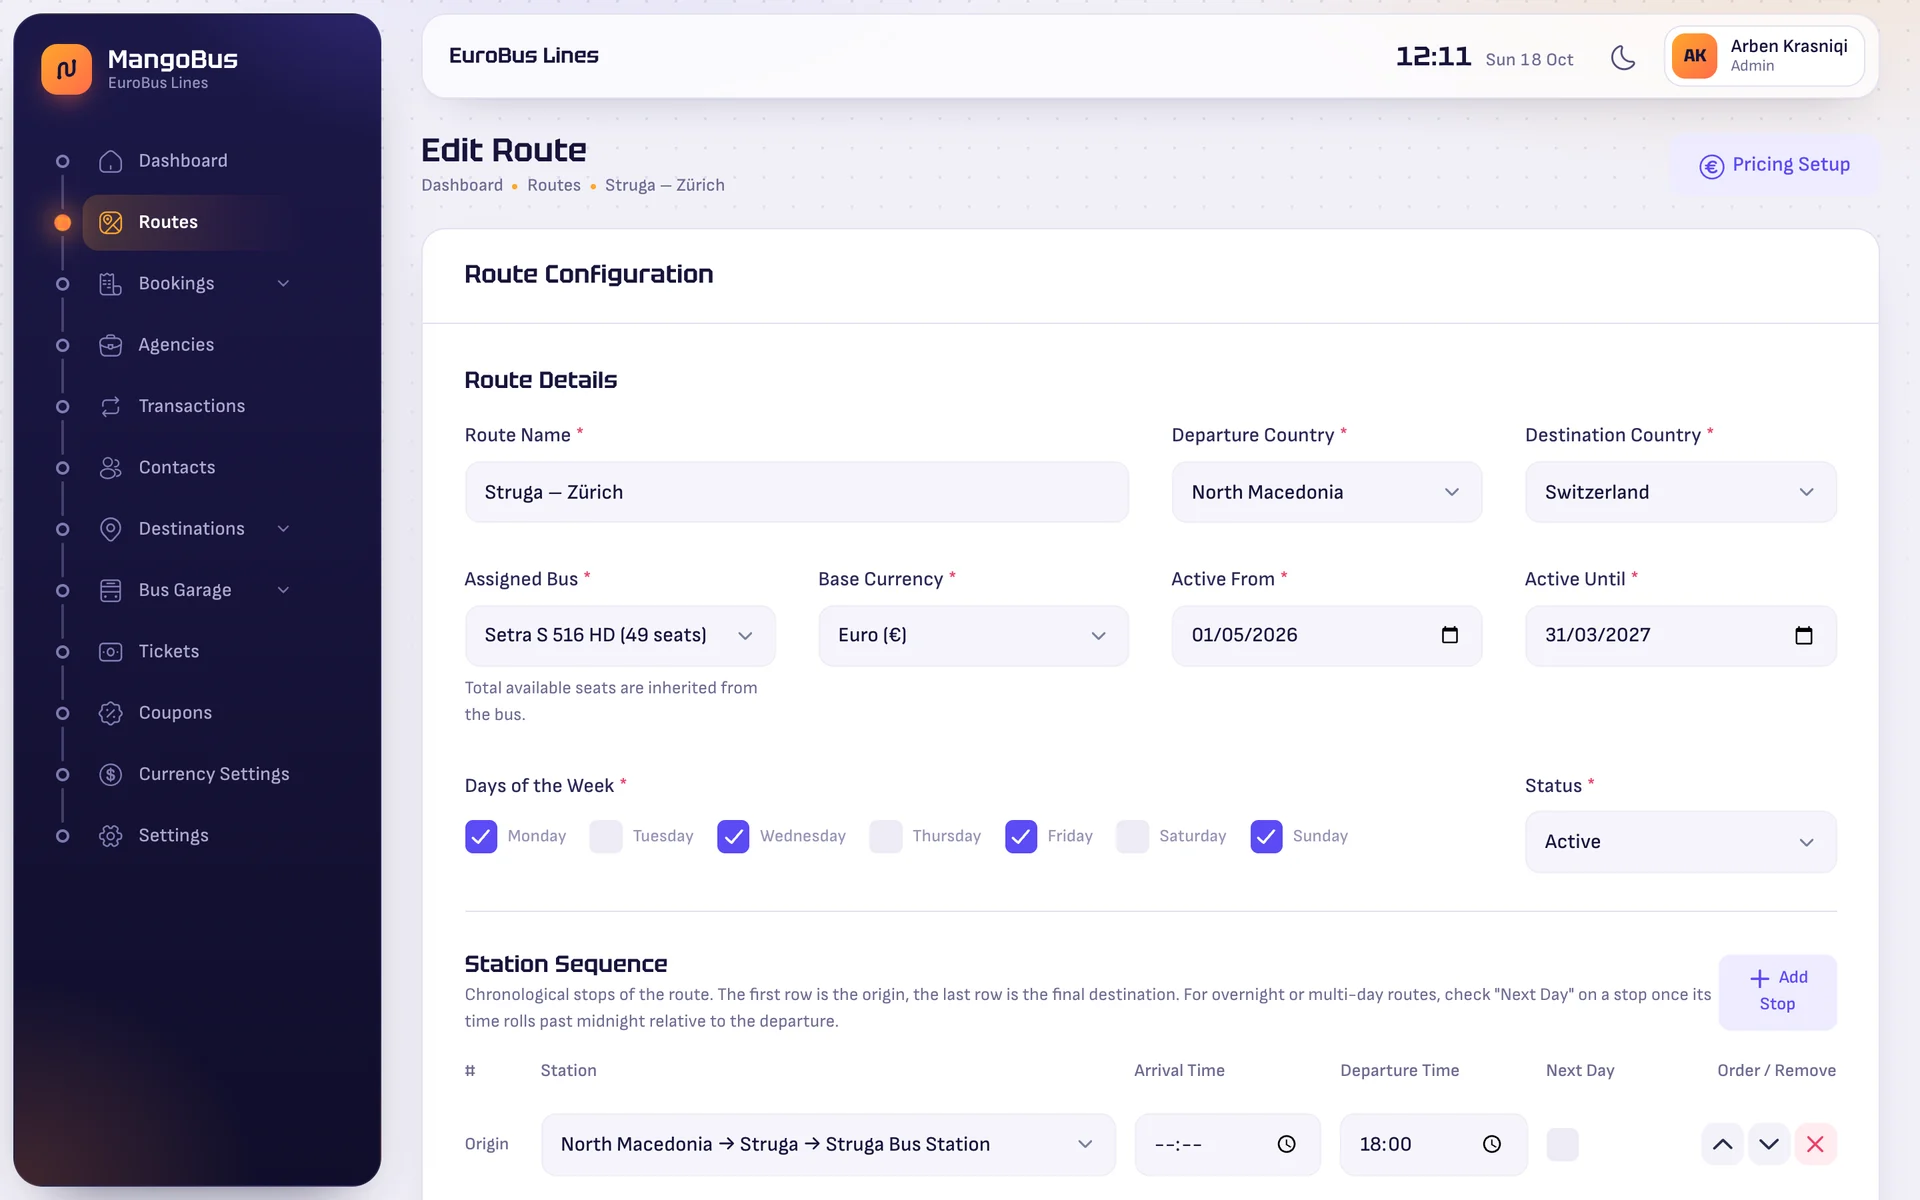Expand Destinations submenu chevron

coord(283,529)
